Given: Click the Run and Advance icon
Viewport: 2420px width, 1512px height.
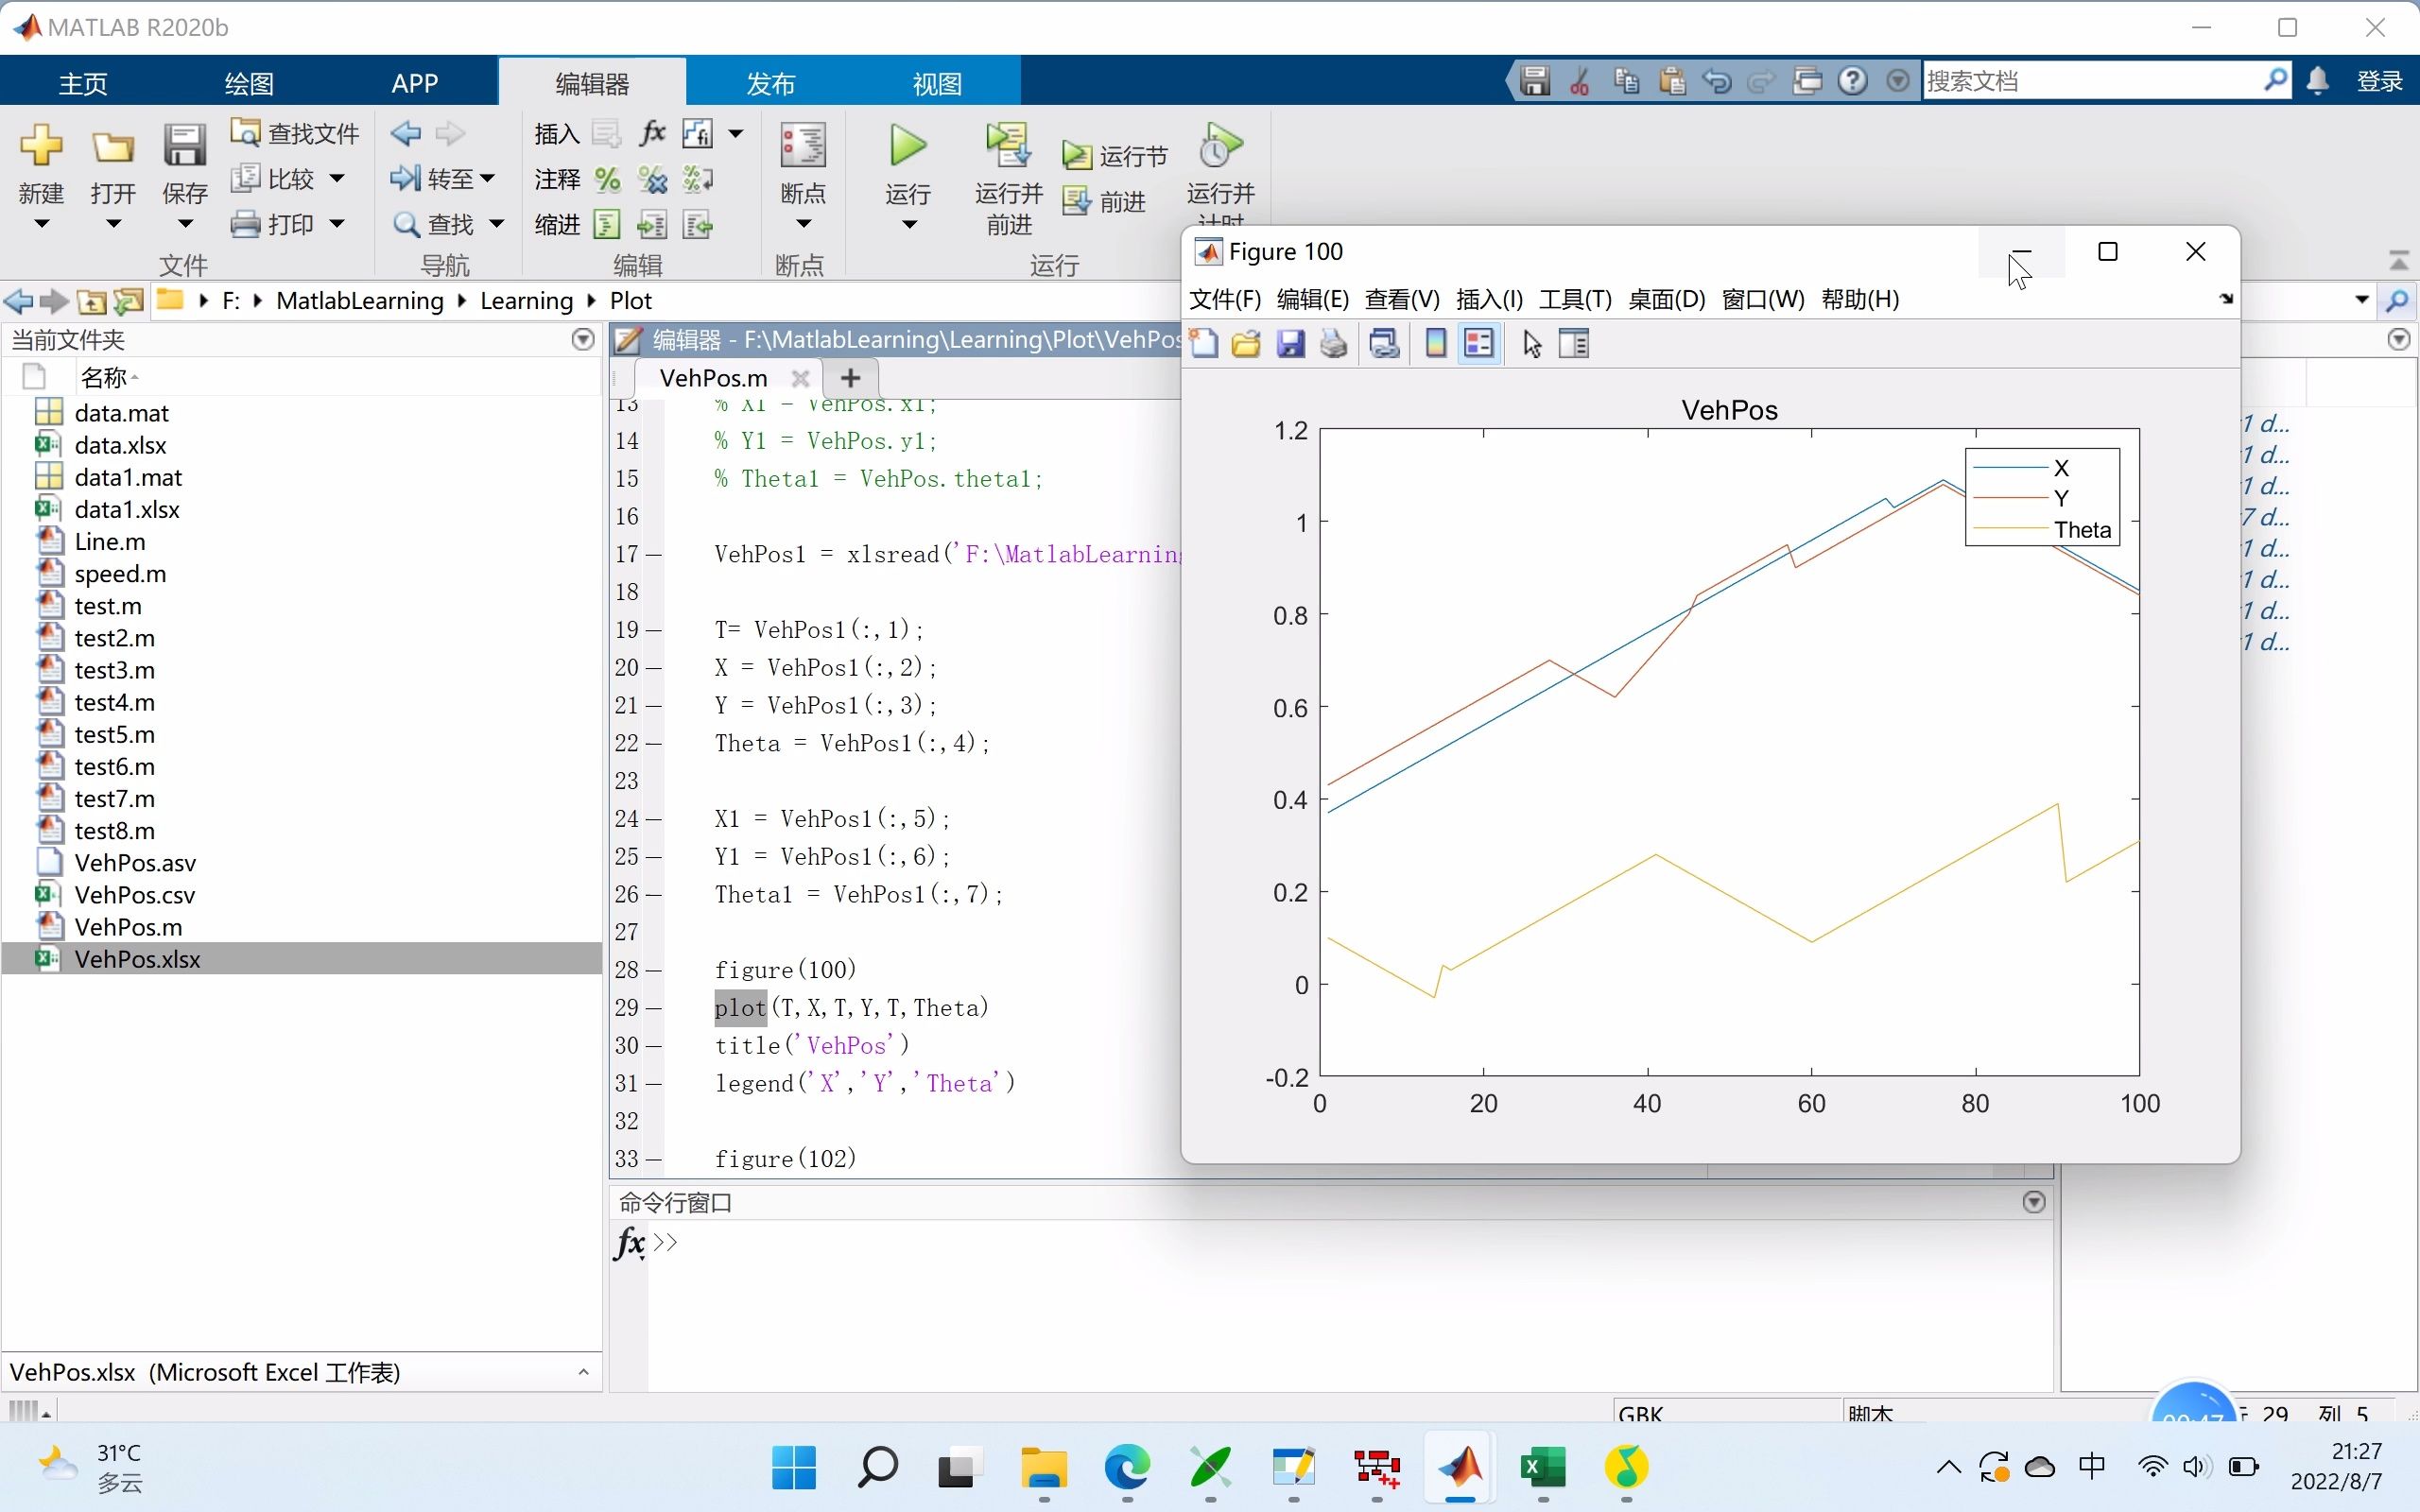Looking at the screenshot, I should [1005, 153].
